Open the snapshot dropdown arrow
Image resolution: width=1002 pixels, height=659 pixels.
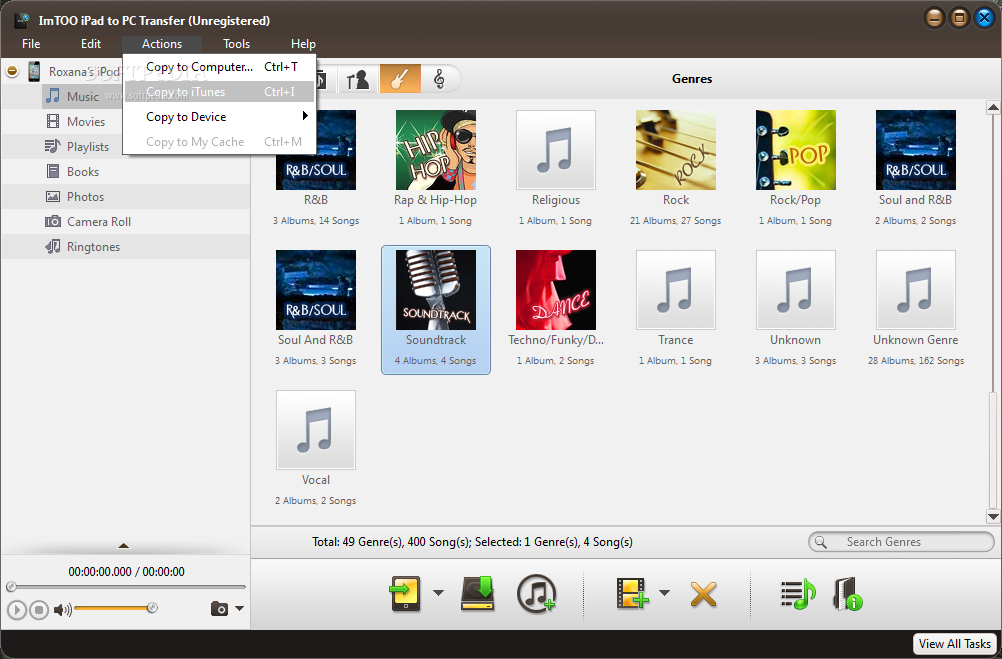pos(240,609)
